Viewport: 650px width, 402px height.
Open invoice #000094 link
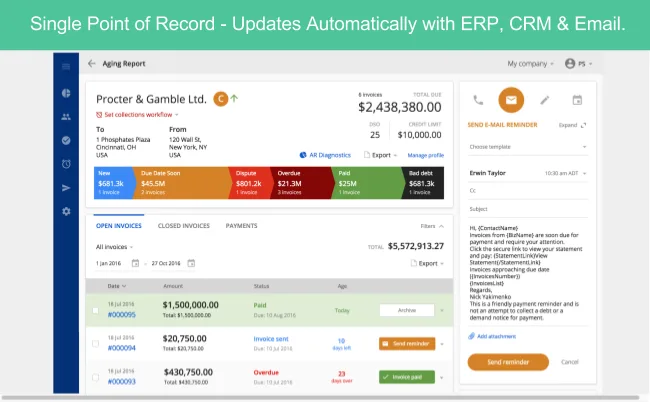(x=121, y=348)
